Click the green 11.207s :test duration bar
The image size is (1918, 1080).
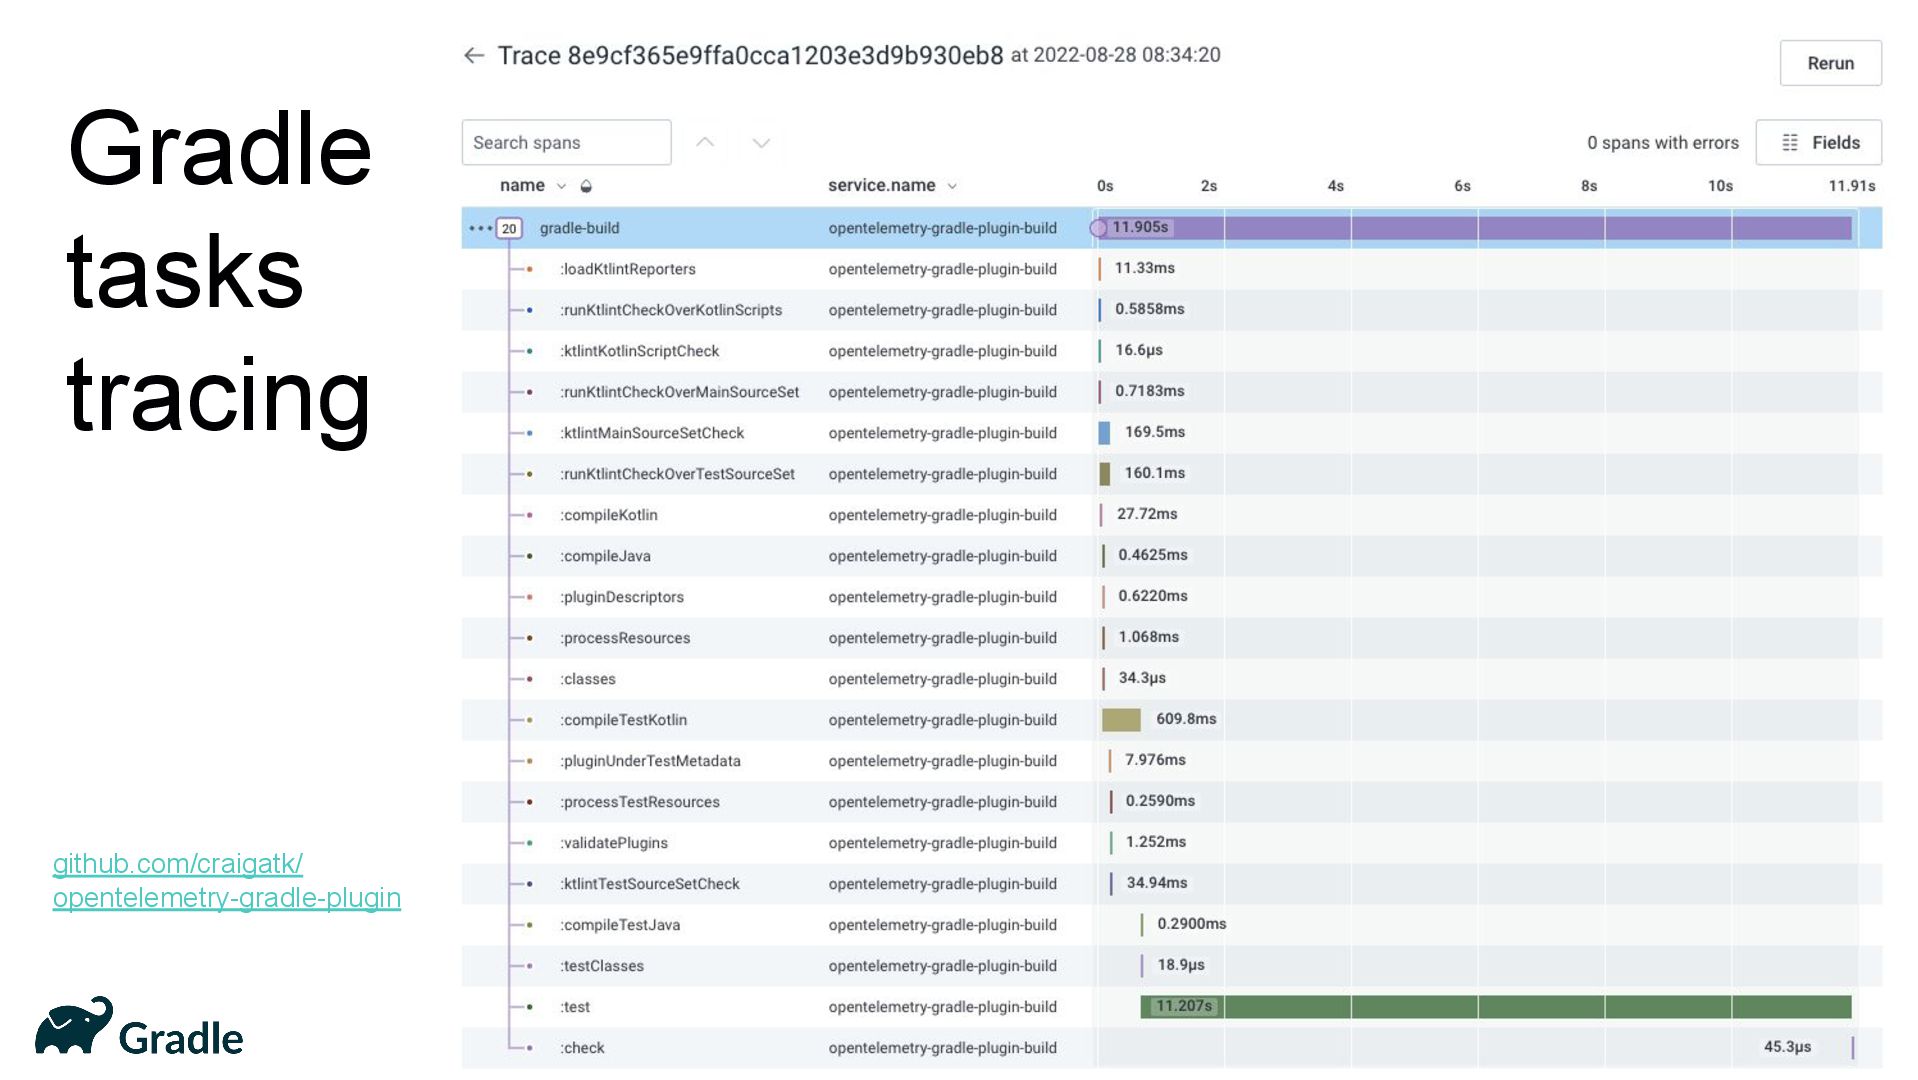(1496, 1006)
